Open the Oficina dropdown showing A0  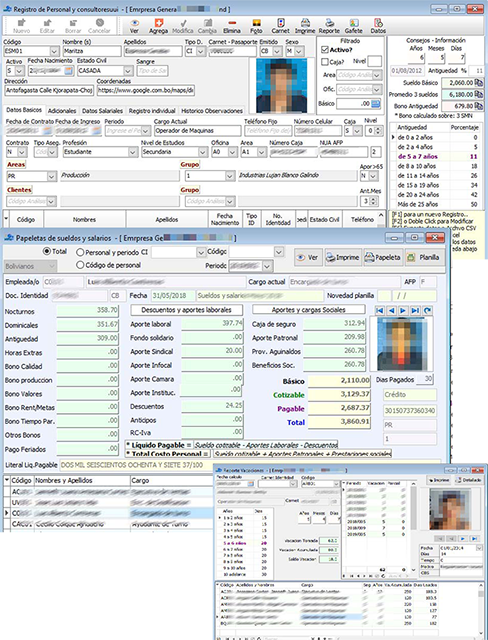click(233, 152)
